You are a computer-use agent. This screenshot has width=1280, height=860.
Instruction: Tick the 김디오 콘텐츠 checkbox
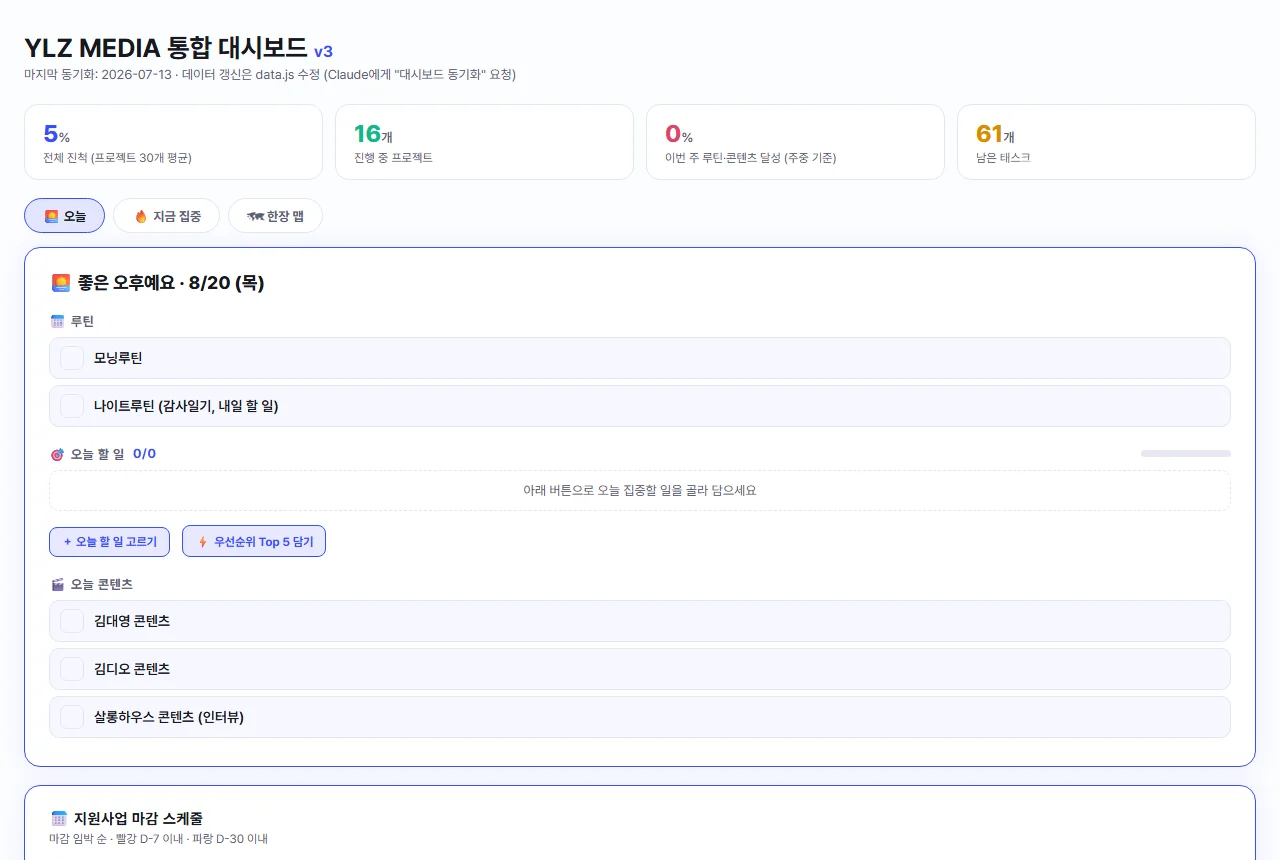click(x=72, y=669)
